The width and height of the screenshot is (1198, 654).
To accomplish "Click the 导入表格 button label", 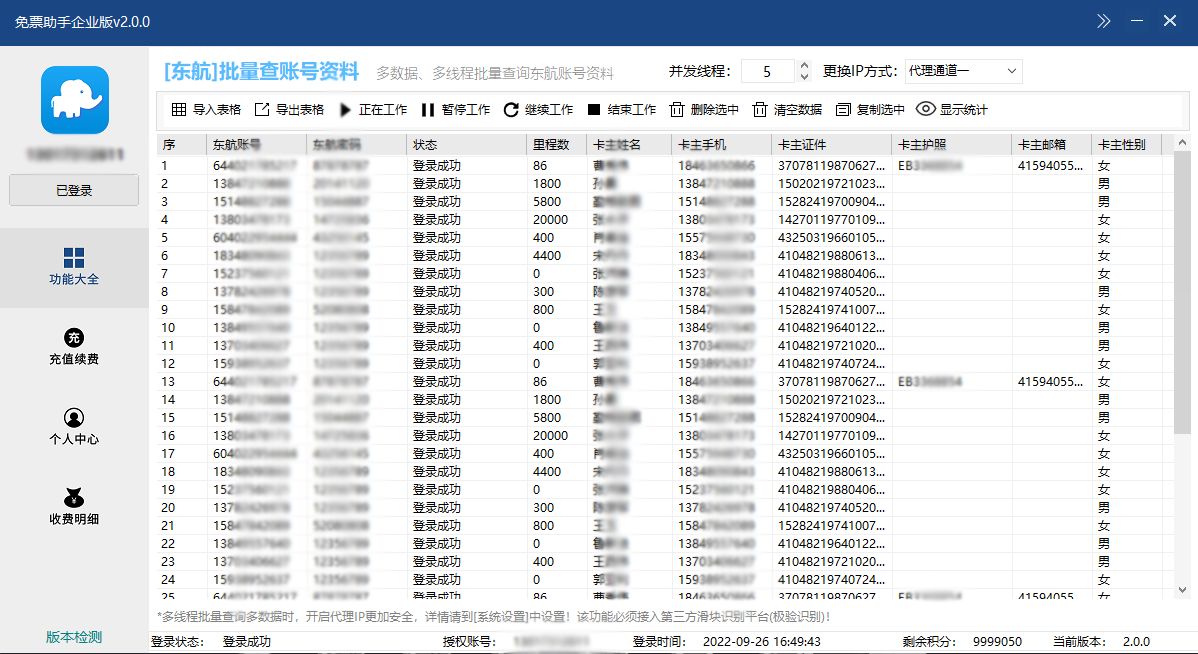I will point(217,110).
